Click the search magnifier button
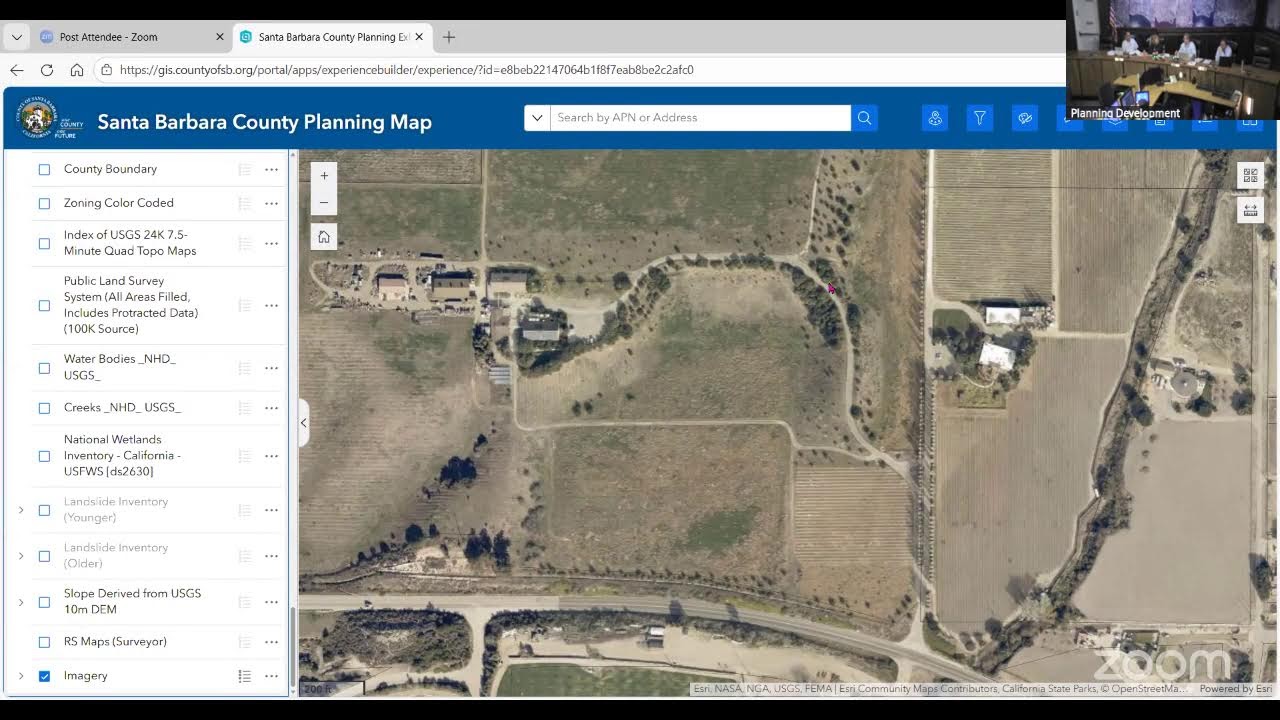 tap(864, 118)
